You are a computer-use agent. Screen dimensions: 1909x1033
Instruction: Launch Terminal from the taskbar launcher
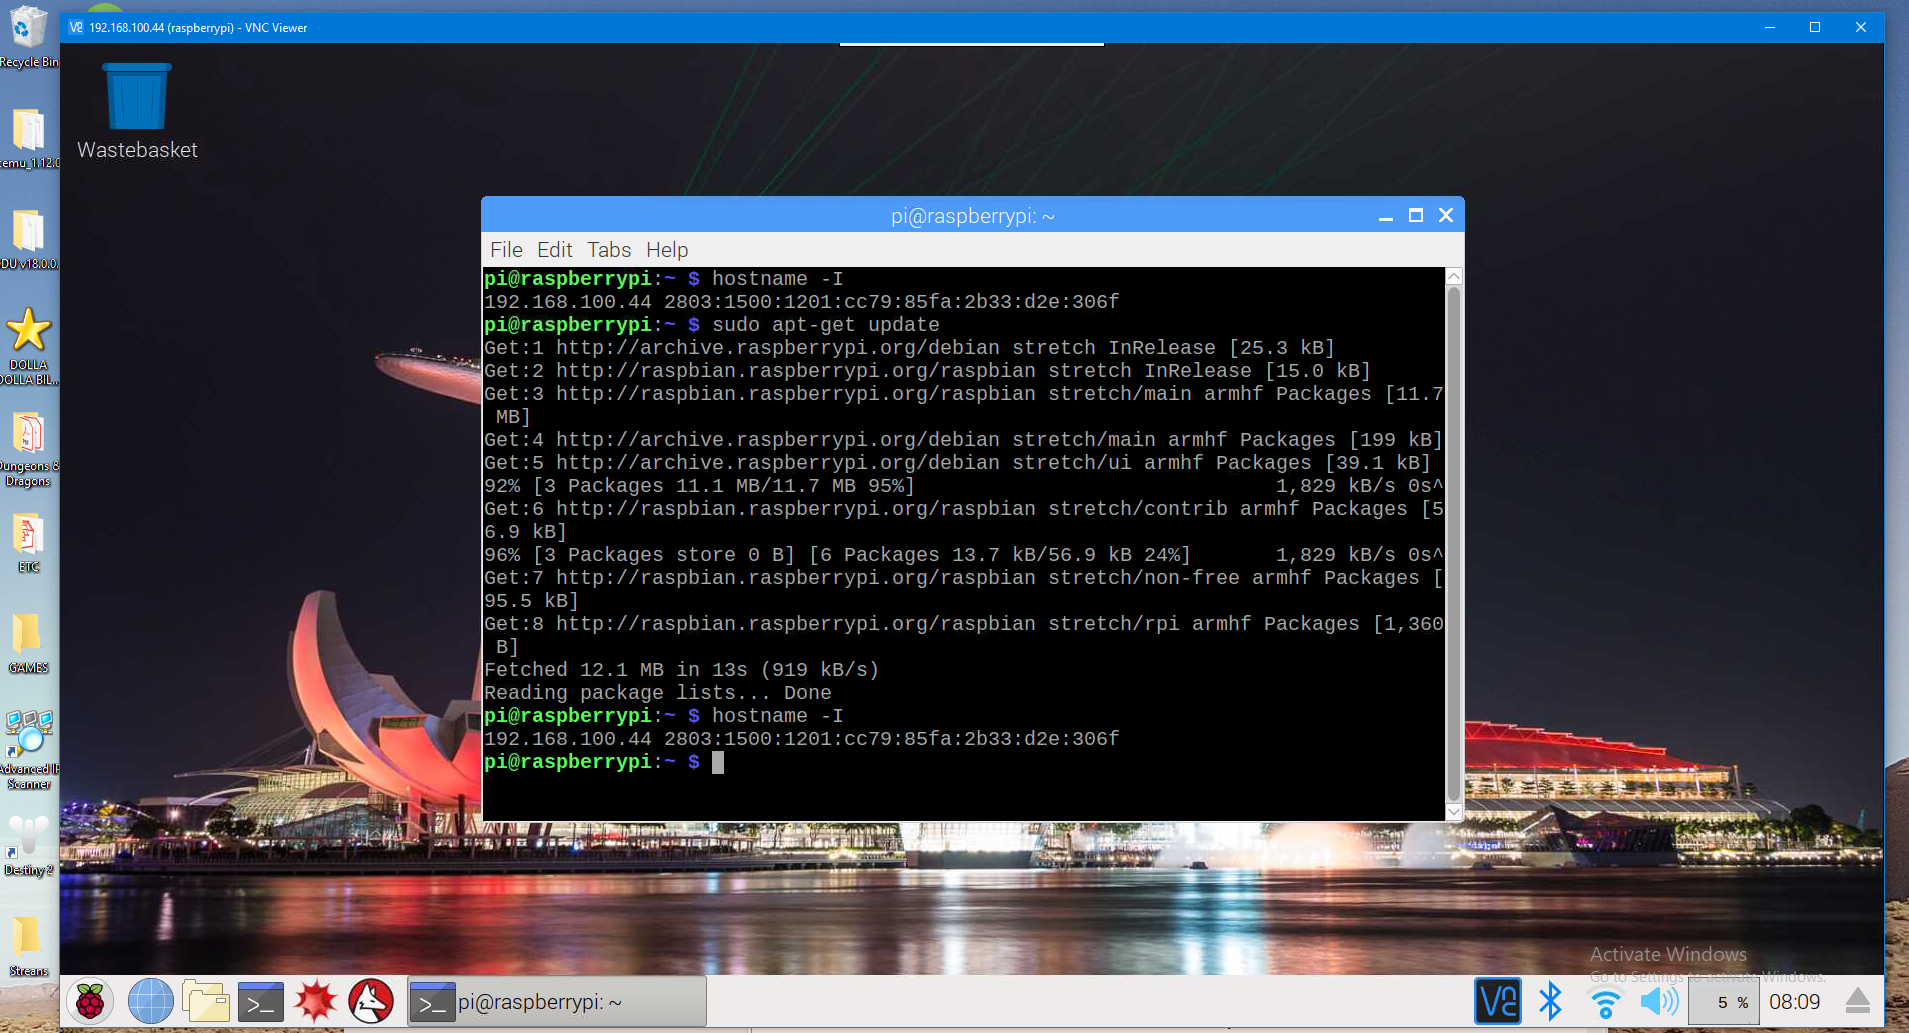pos(261,1001)
